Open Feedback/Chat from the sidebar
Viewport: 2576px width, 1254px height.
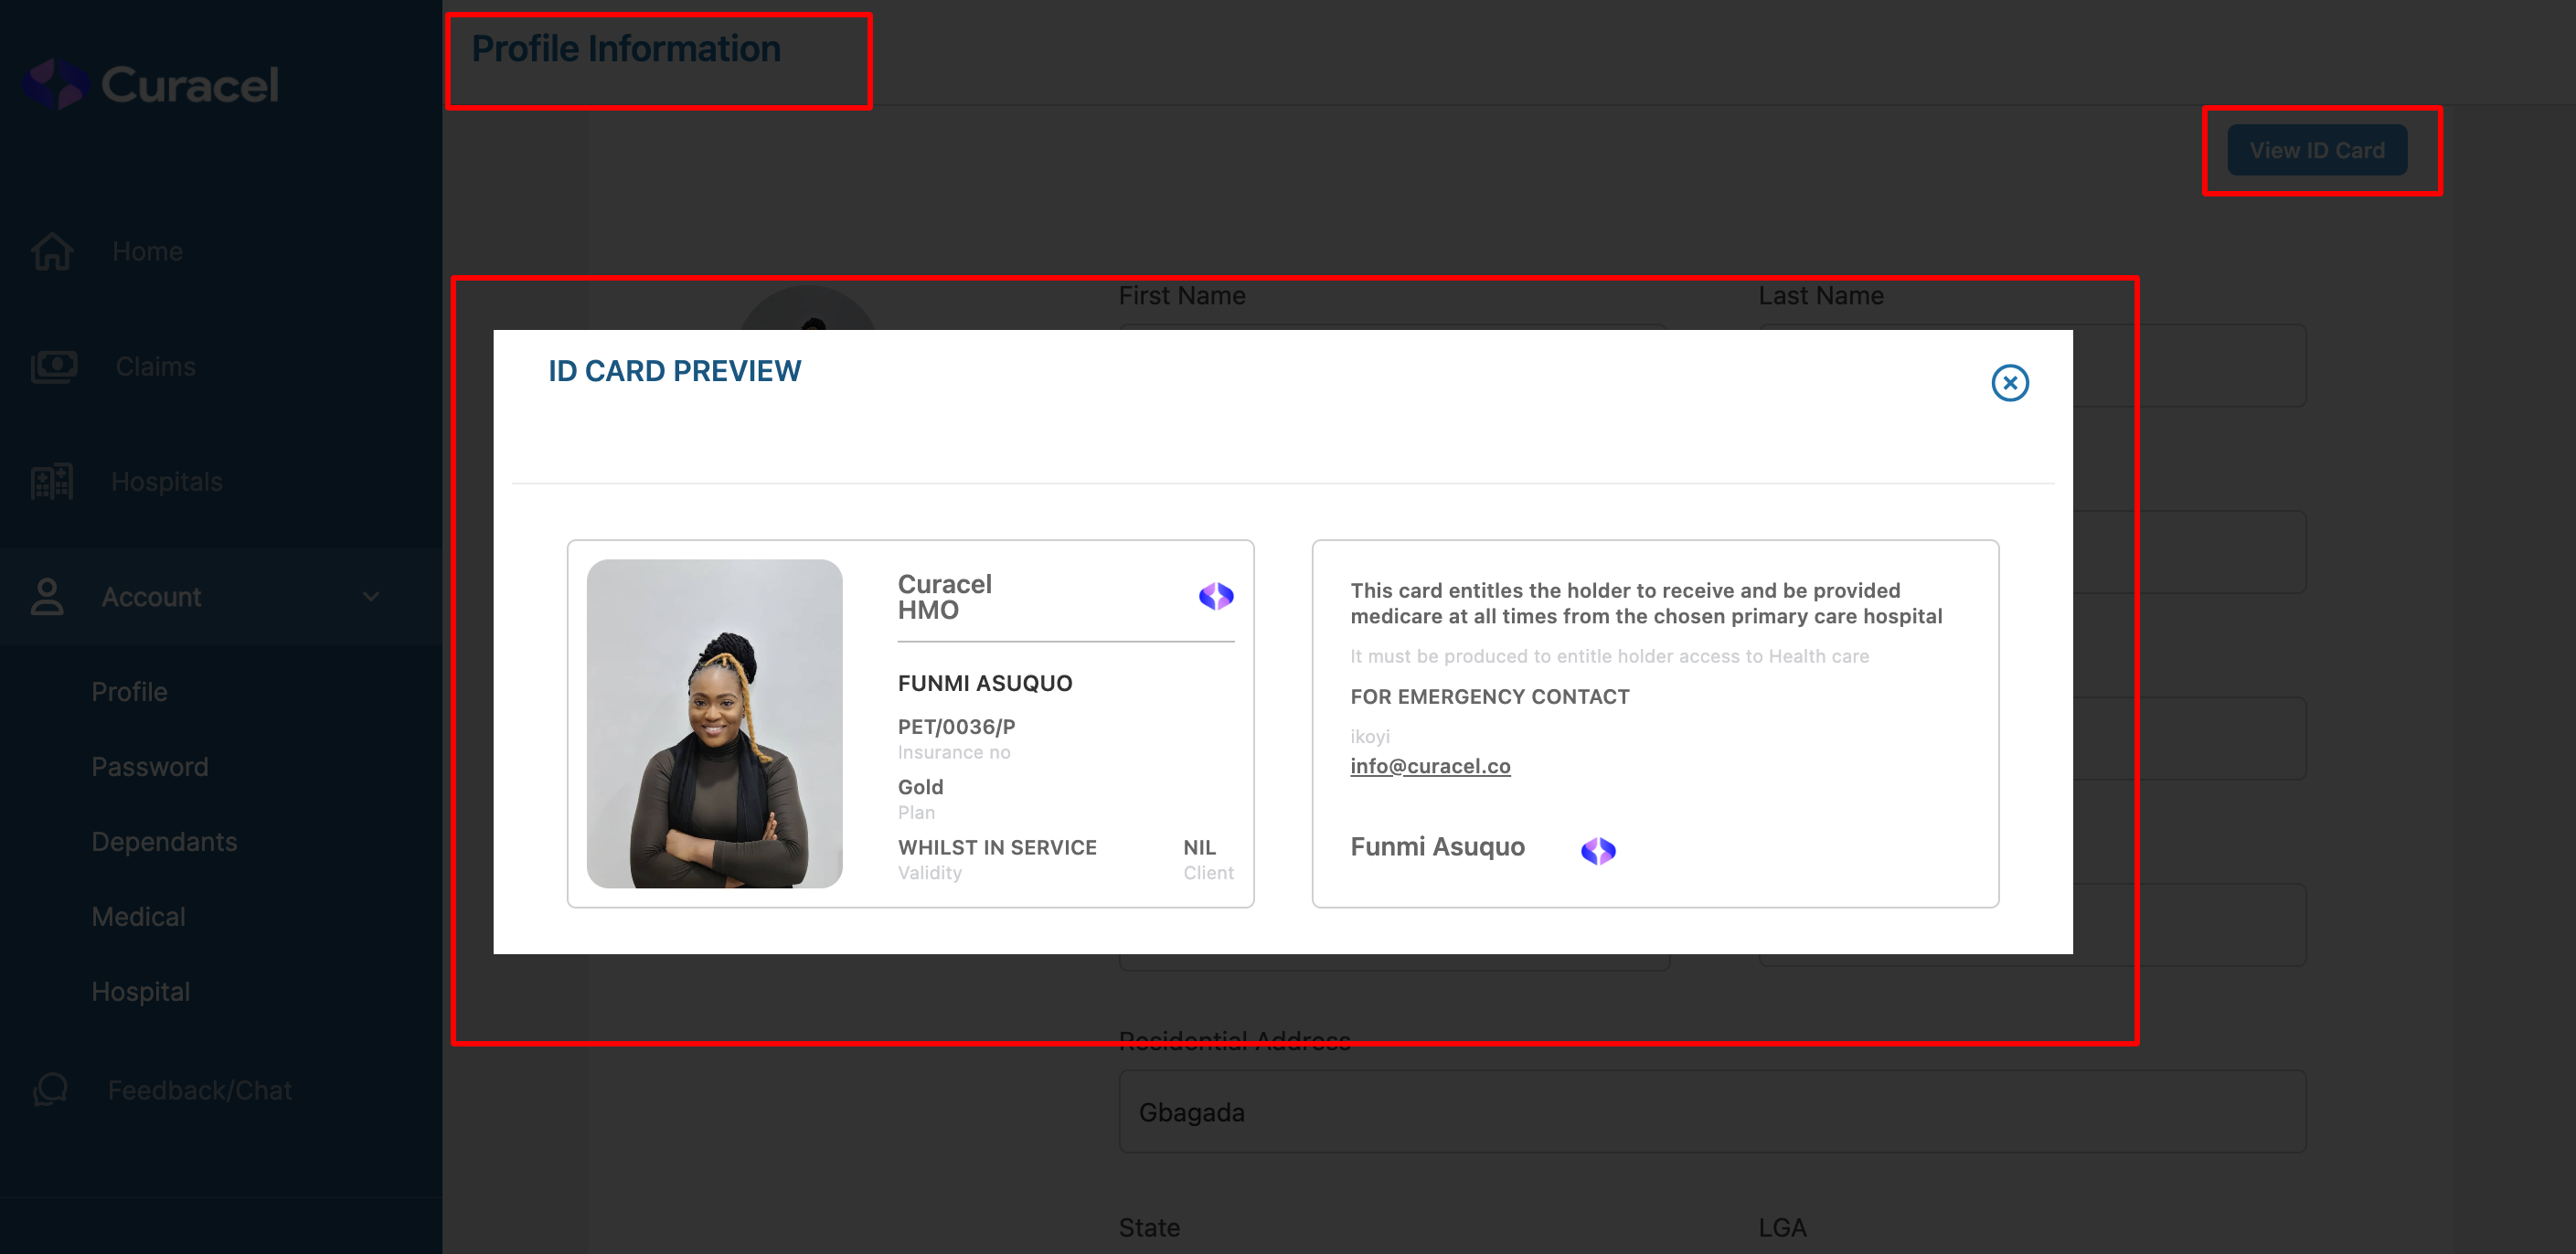pyautogui.click(x=199, y=1090)
